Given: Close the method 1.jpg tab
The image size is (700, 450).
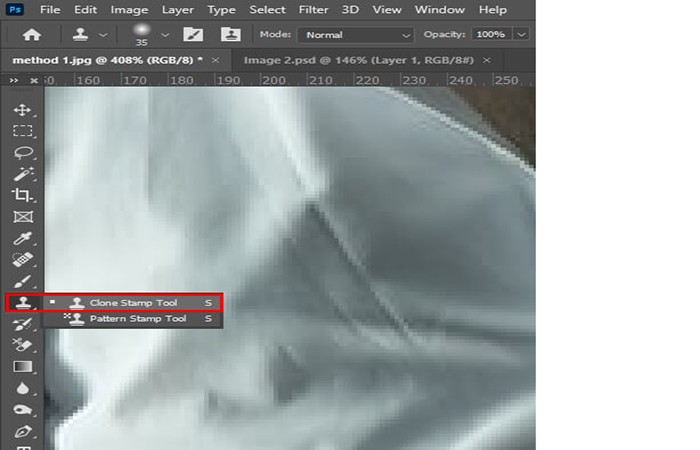Looking at the screenshot, I should [x=215, y=60].
